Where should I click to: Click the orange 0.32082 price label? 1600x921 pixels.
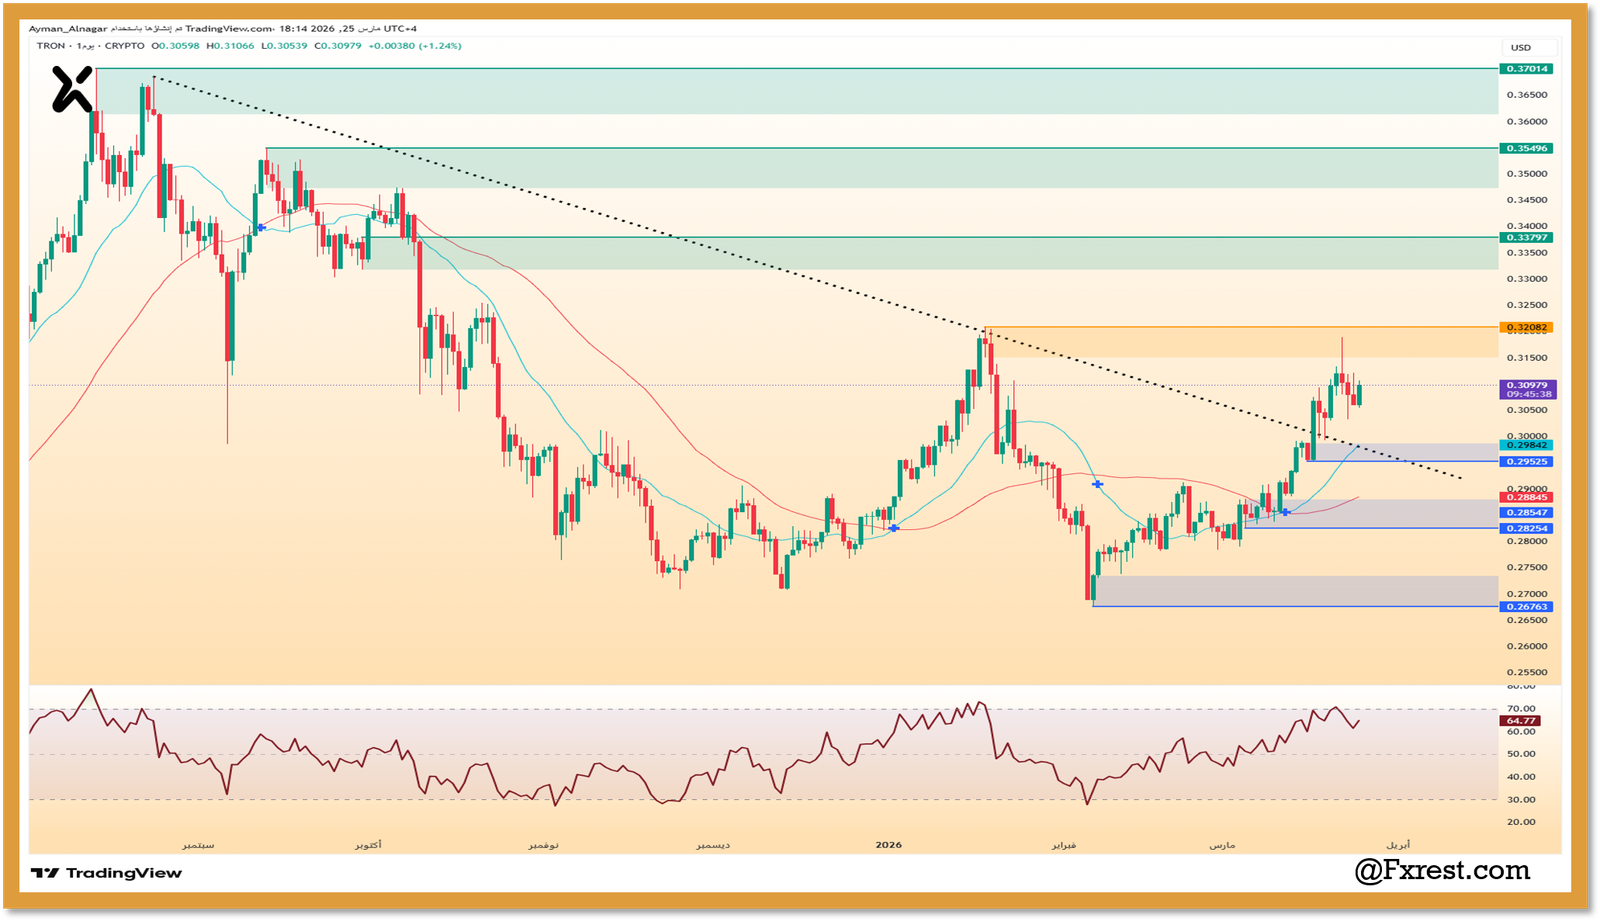(x=1527, y=327)
